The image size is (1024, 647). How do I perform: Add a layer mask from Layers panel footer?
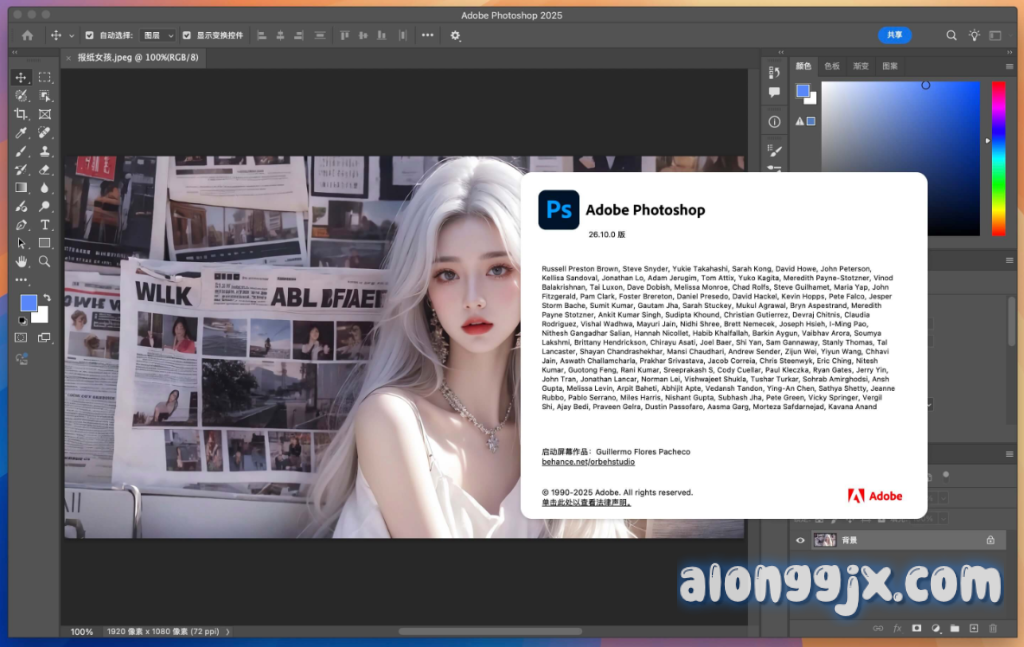(916, 628)
